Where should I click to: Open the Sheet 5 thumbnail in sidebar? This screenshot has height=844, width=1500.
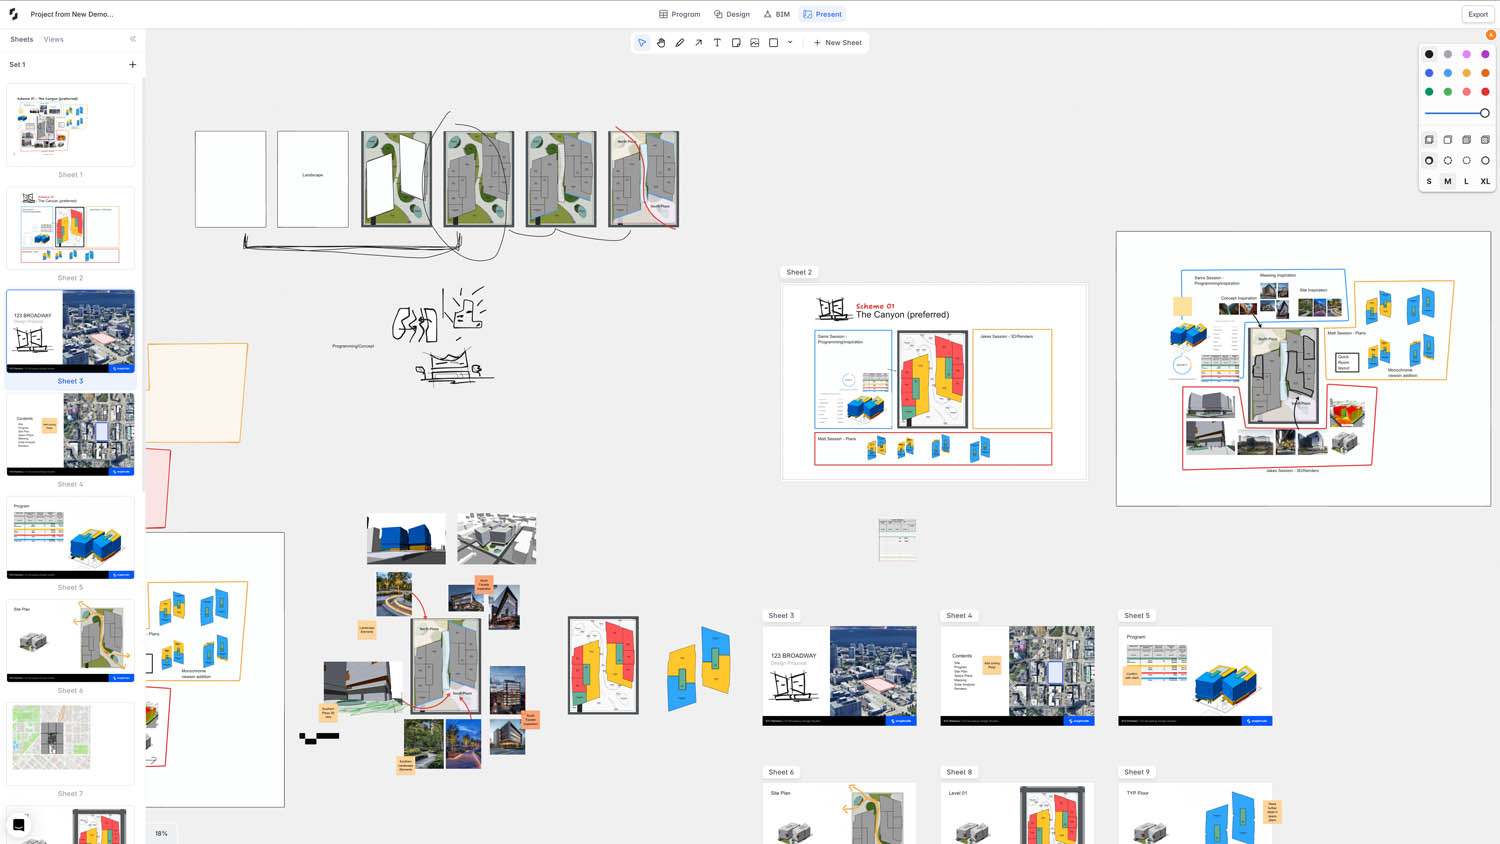pos(70,538)
